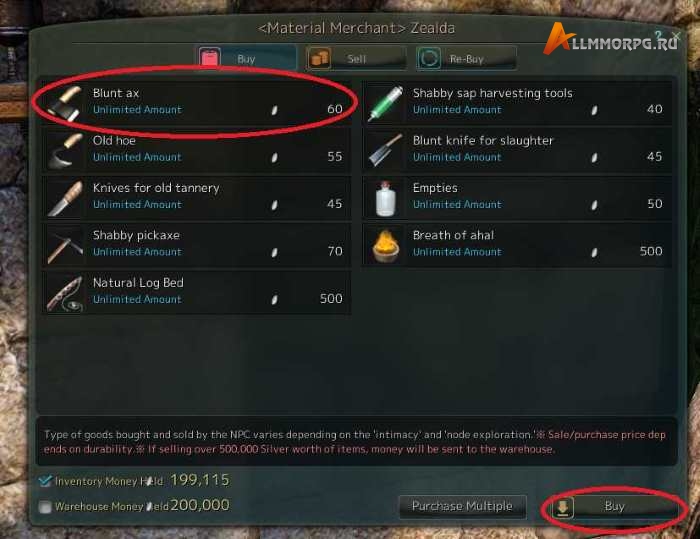Click the Breath of ahal price 500

coord(651,251)
